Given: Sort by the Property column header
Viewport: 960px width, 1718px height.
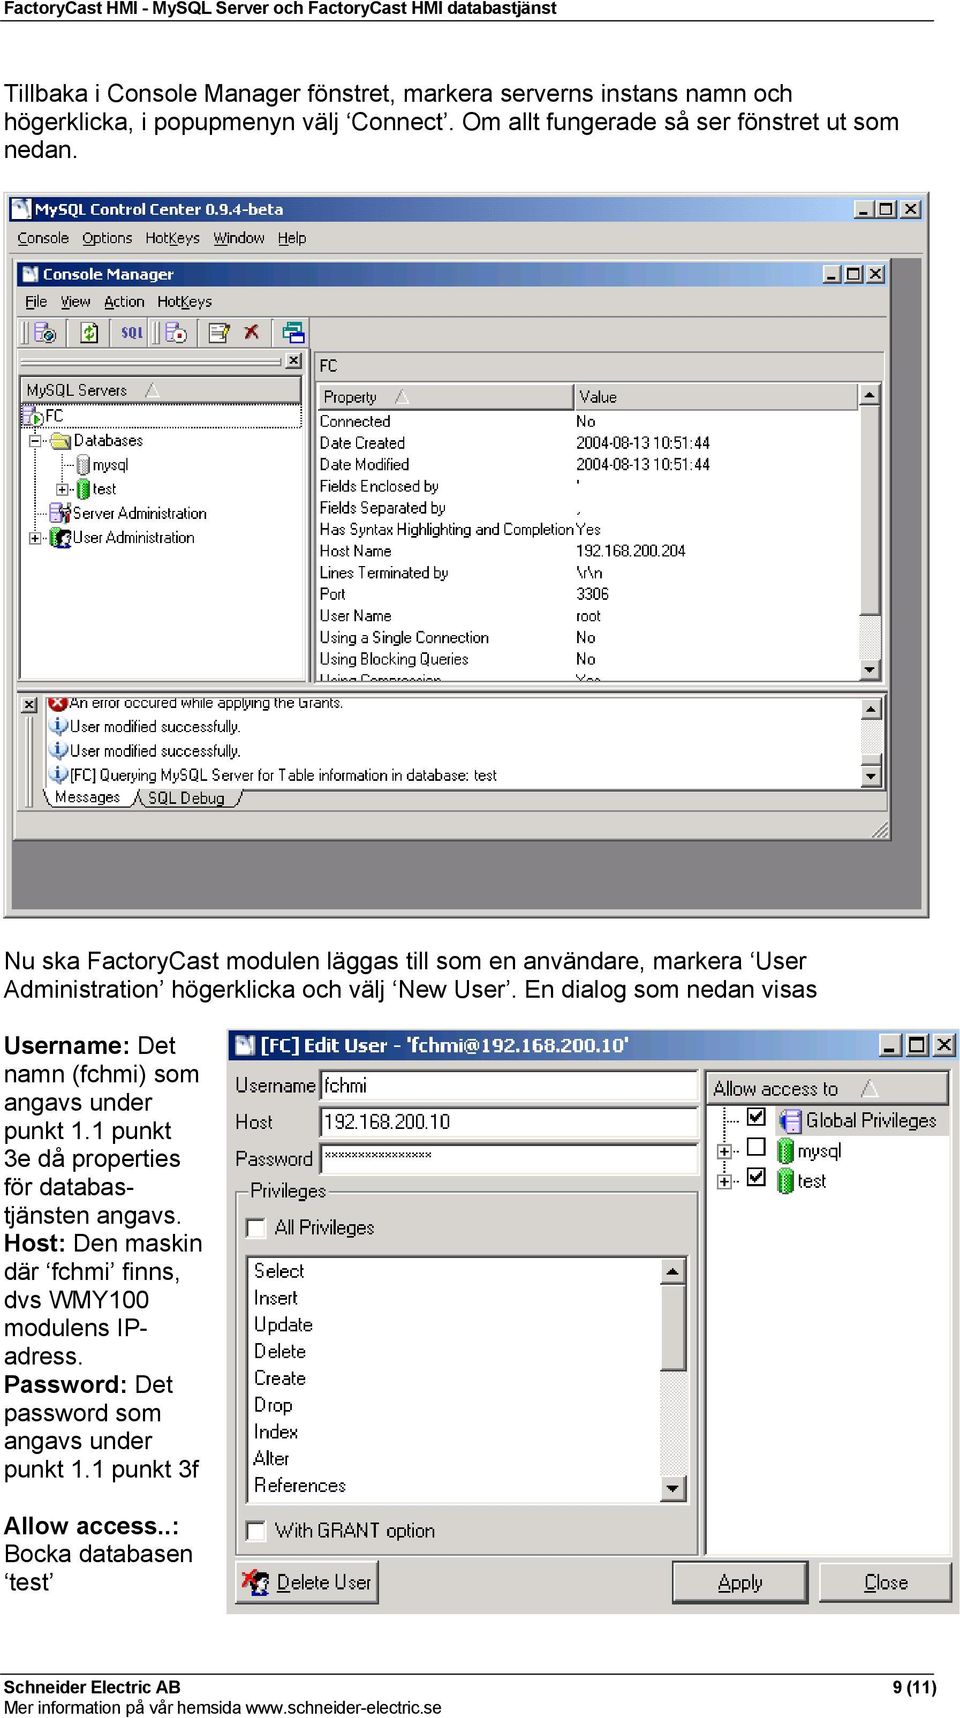Looking at the screenshot, I should 445,397.
